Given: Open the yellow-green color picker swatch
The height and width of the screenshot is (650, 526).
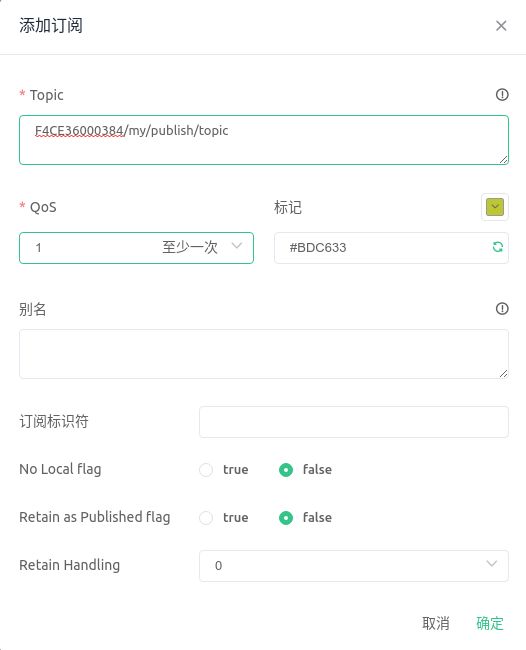Looking at the screenshot, I should [x=494, y=207].
